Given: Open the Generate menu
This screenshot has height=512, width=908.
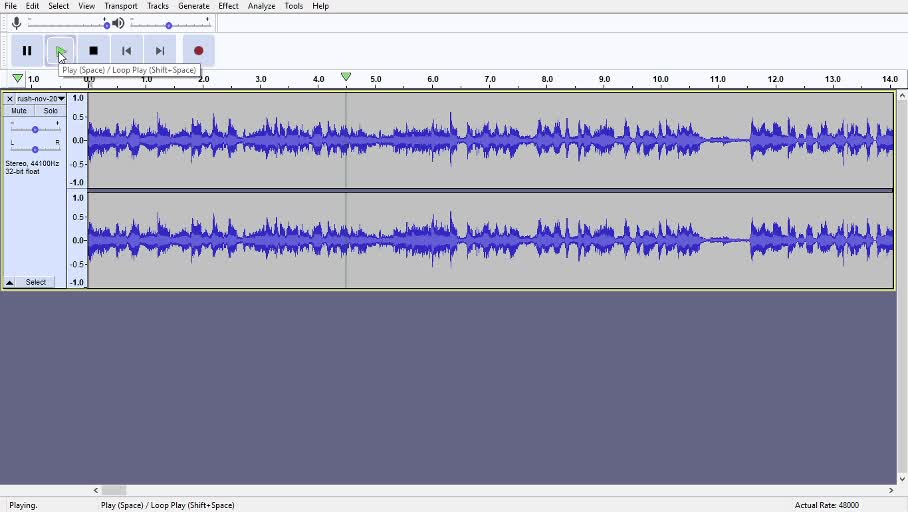Looking at the screenshot, I should click(x=193, y=6).
